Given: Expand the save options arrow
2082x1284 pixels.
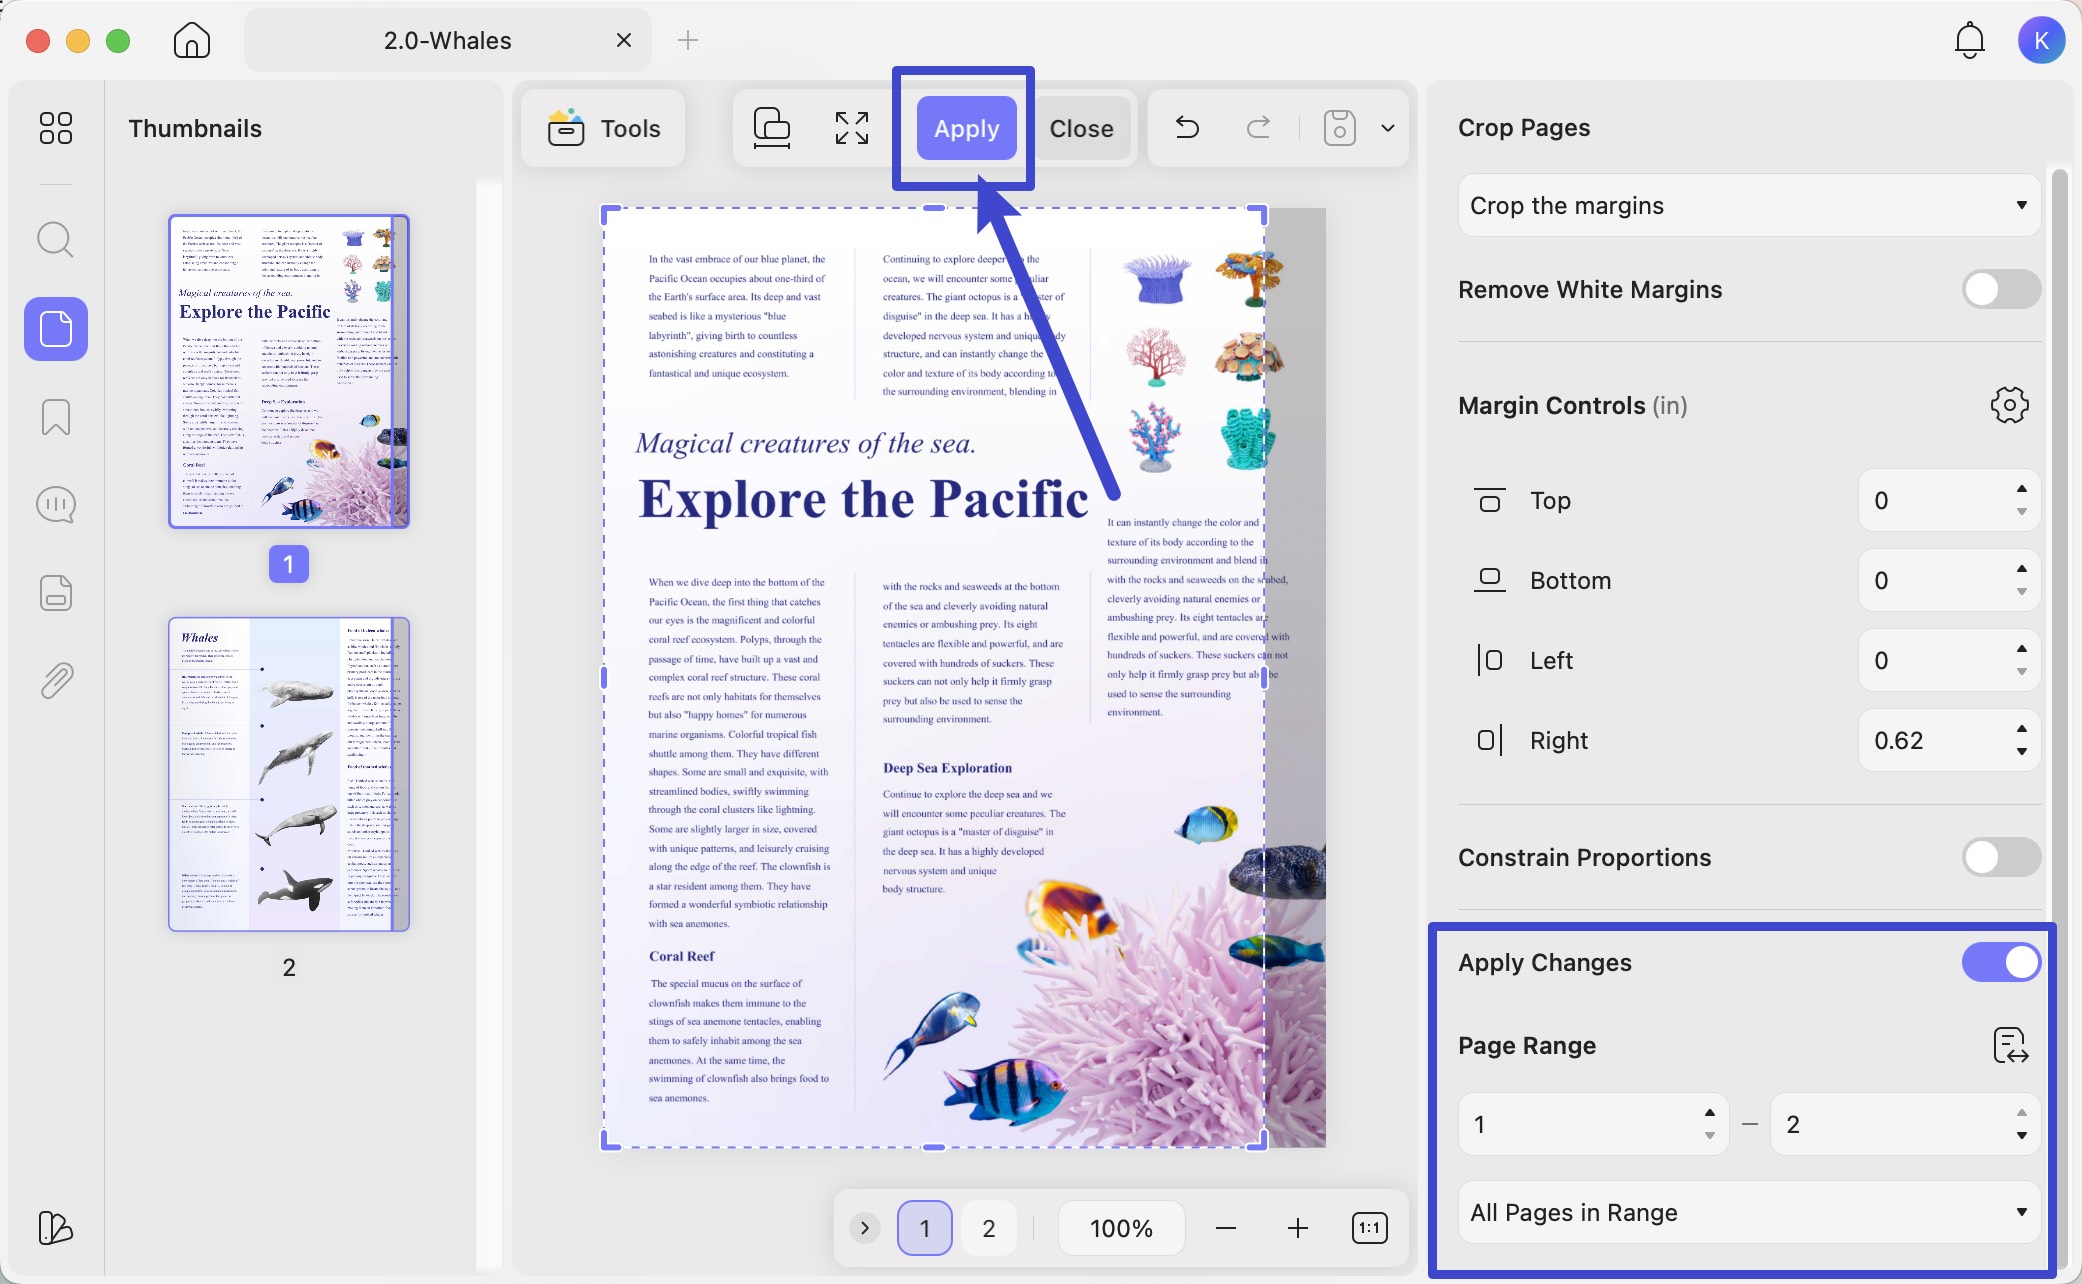Looking at the screenshot, I should (1388, 128).
